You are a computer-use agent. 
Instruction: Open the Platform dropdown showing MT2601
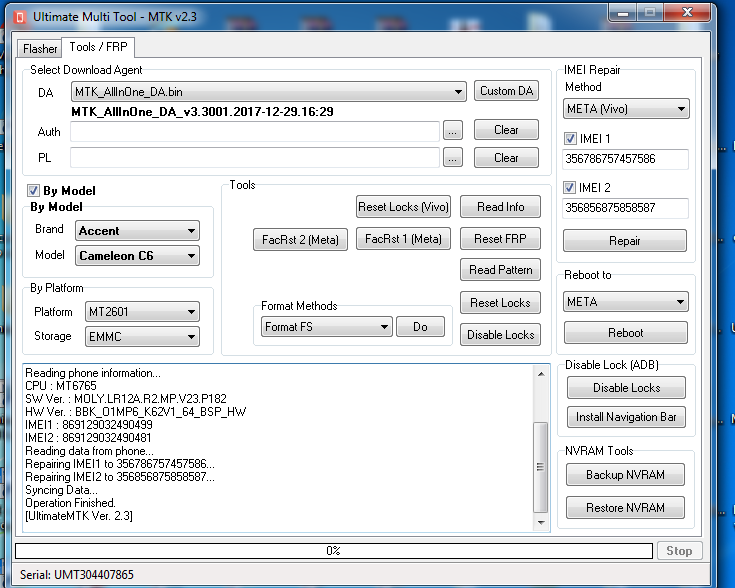(x=142, y=312)
